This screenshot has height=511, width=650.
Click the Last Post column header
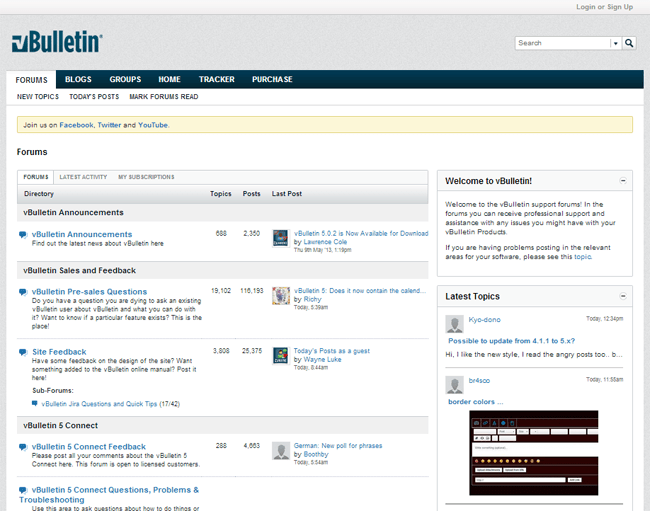[x=287, y=194]
